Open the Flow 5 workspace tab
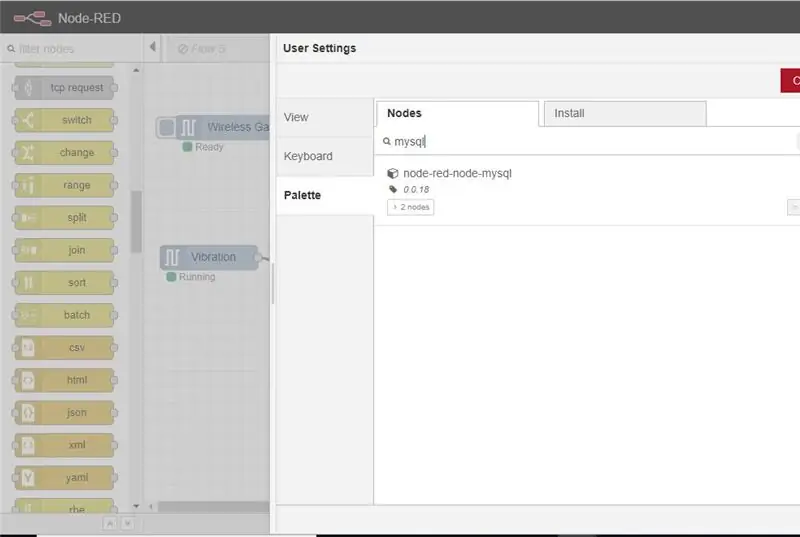800x537 pixels. click(219, 49)
